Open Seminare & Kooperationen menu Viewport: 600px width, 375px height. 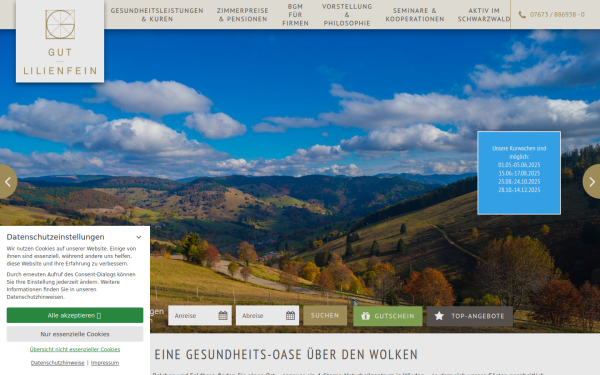(x=415, y=15)
